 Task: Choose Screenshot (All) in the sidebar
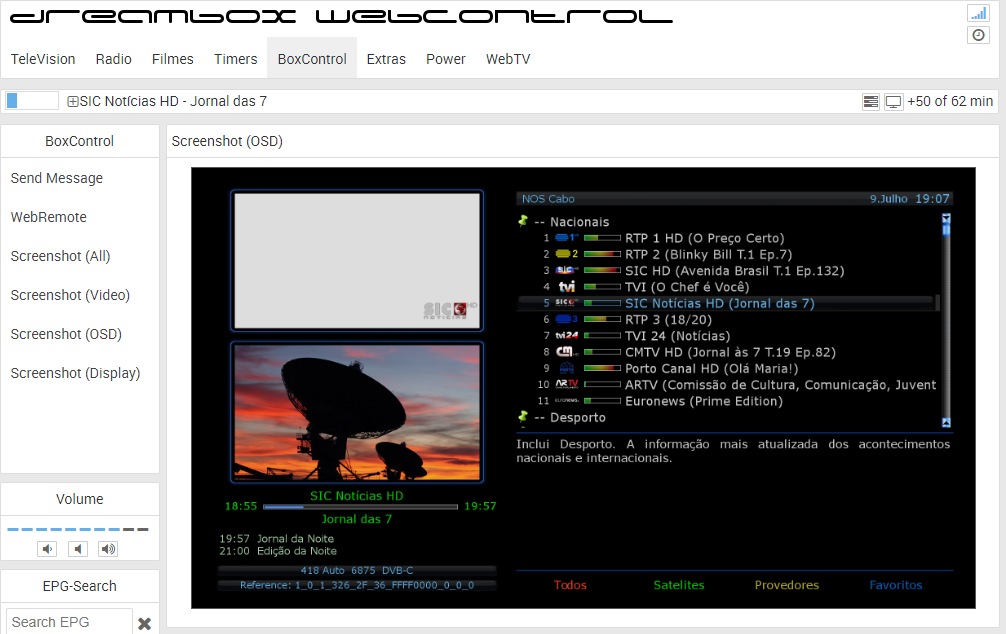point(60,256)
